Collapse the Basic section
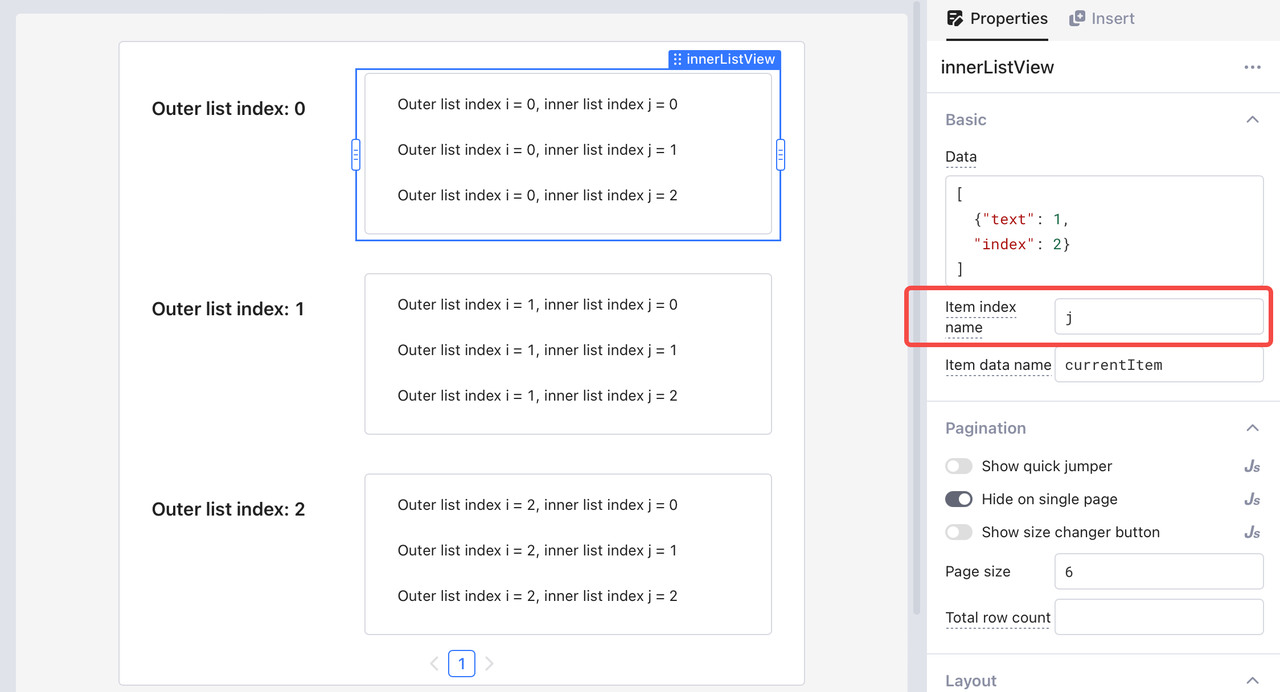Viewport: 1280px width, 692px height. point(1252,119)
